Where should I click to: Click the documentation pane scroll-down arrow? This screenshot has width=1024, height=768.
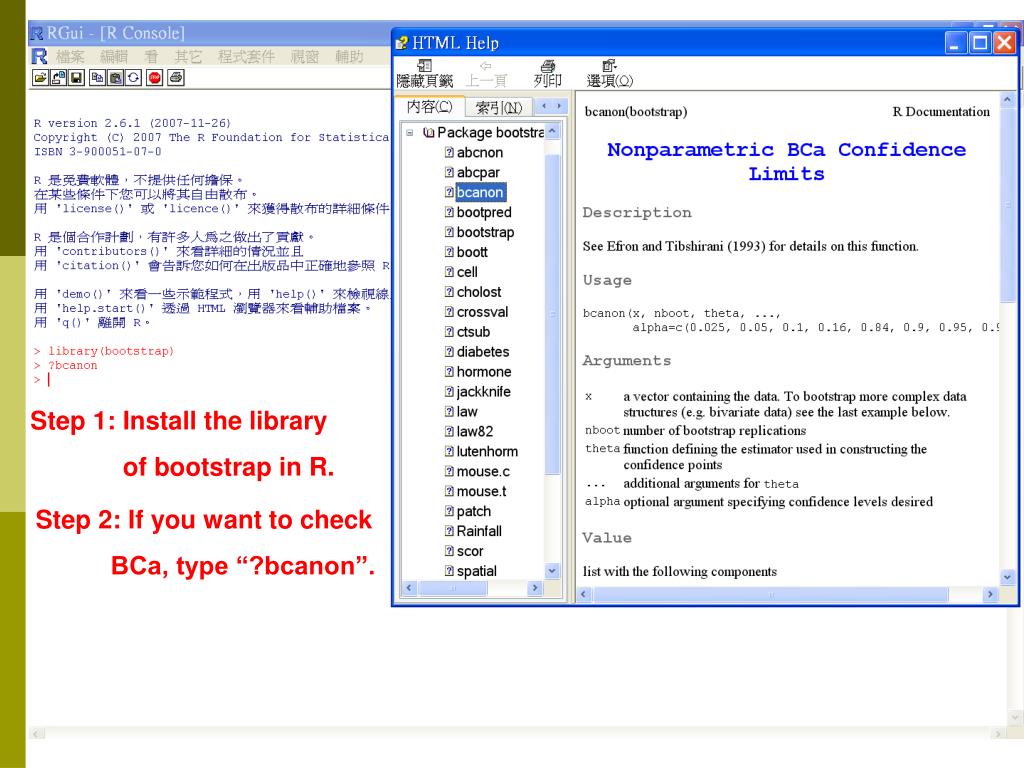pyautogui.click(x=1007, y=577)
